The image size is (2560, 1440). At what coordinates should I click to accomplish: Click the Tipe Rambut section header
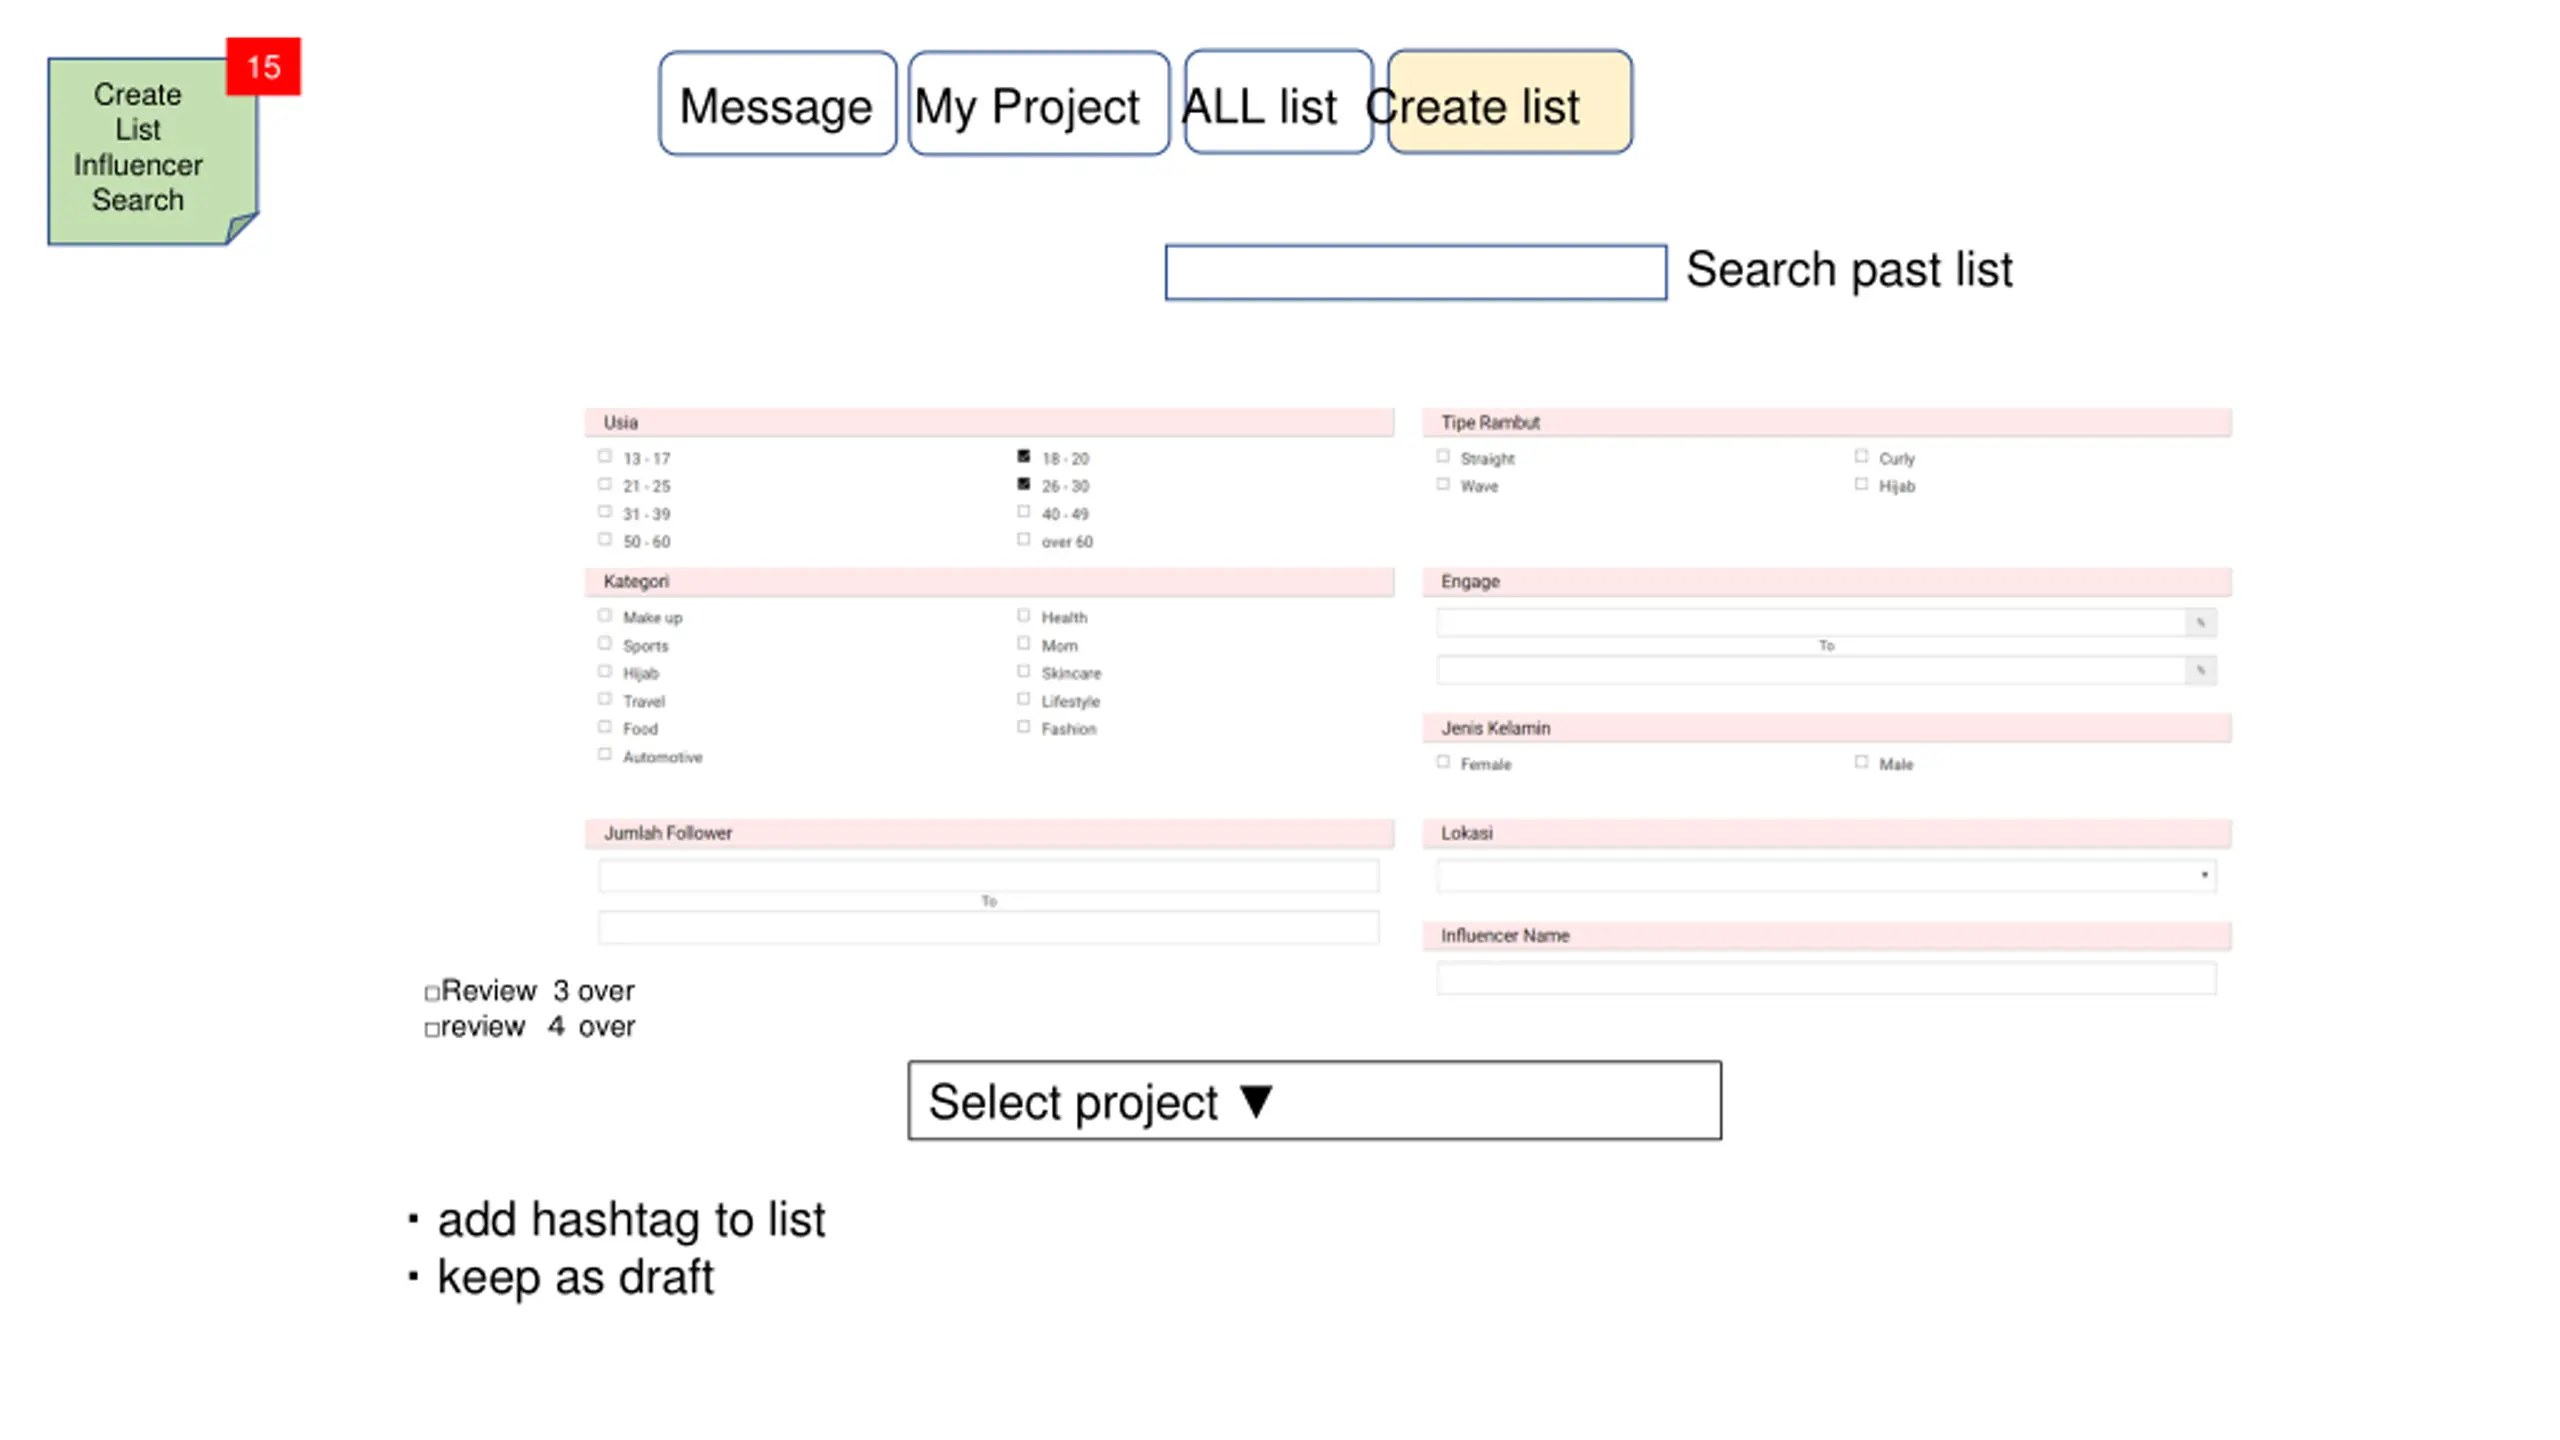click(1826, 422)
